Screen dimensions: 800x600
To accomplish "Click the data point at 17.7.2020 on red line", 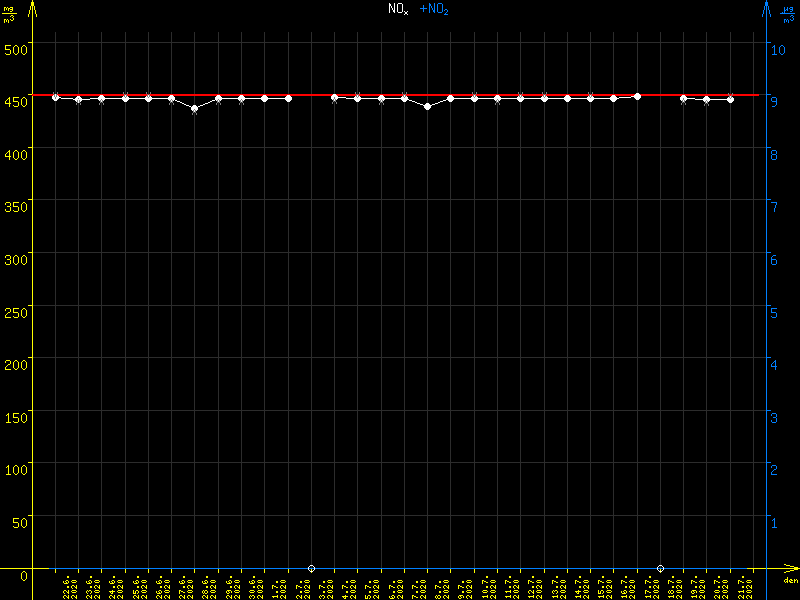I will (x=637, y=96).
